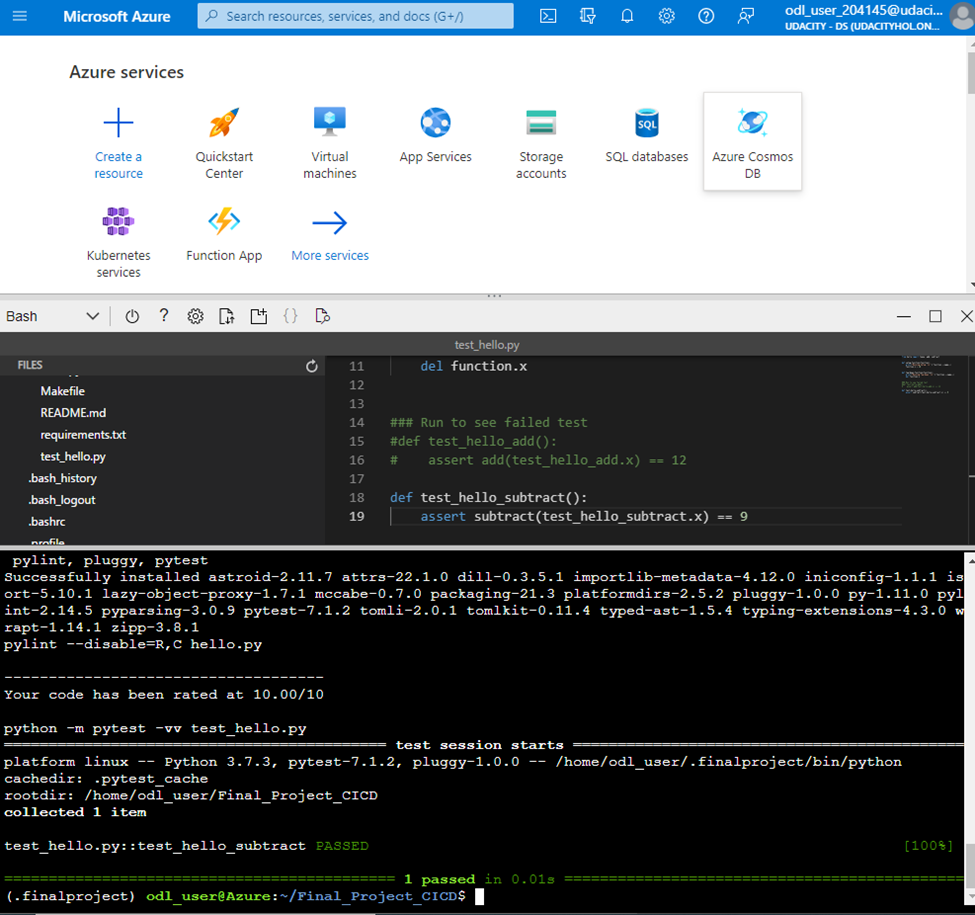Click the FILES panel header
The height and width of the screenshot is (915, 975).
(30, 365)
